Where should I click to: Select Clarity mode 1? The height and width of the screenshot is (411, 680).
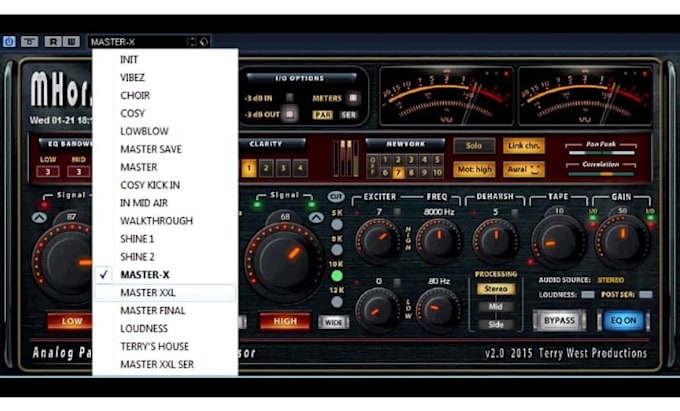(x=249, y=168)
